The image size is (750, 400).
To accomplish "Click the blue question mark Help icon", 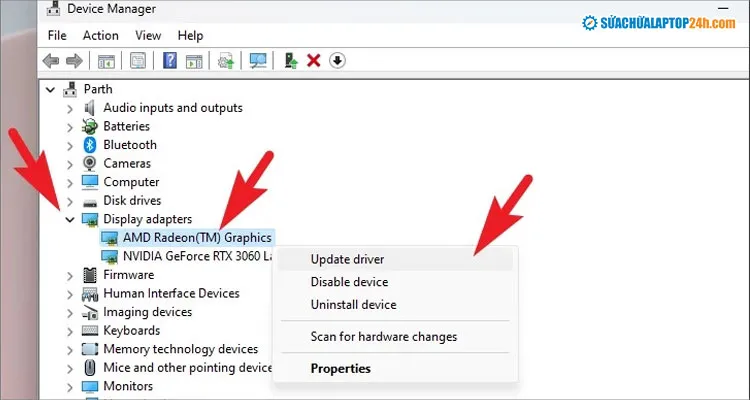I will pyautogui.click(x=170, y=61).
